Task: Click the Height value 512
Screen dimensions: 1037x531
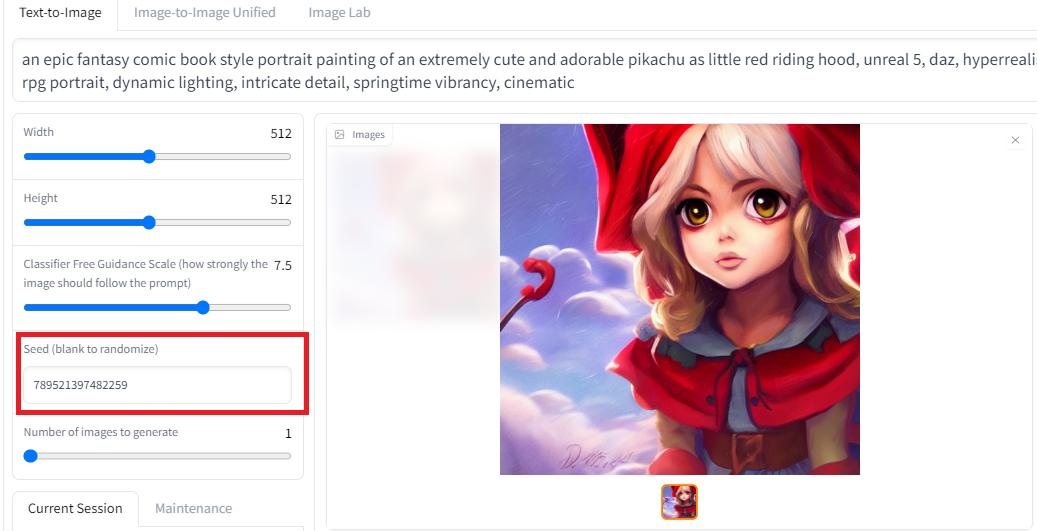Action: click(281, 200)
